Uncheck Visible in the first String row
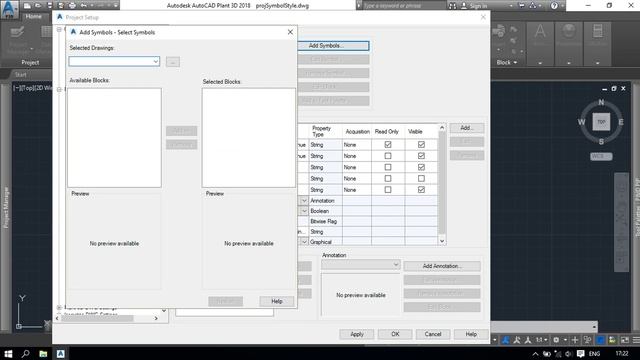The height and width of the screenshot is (360, 640). pyautogui.click(x=421, y=144)
